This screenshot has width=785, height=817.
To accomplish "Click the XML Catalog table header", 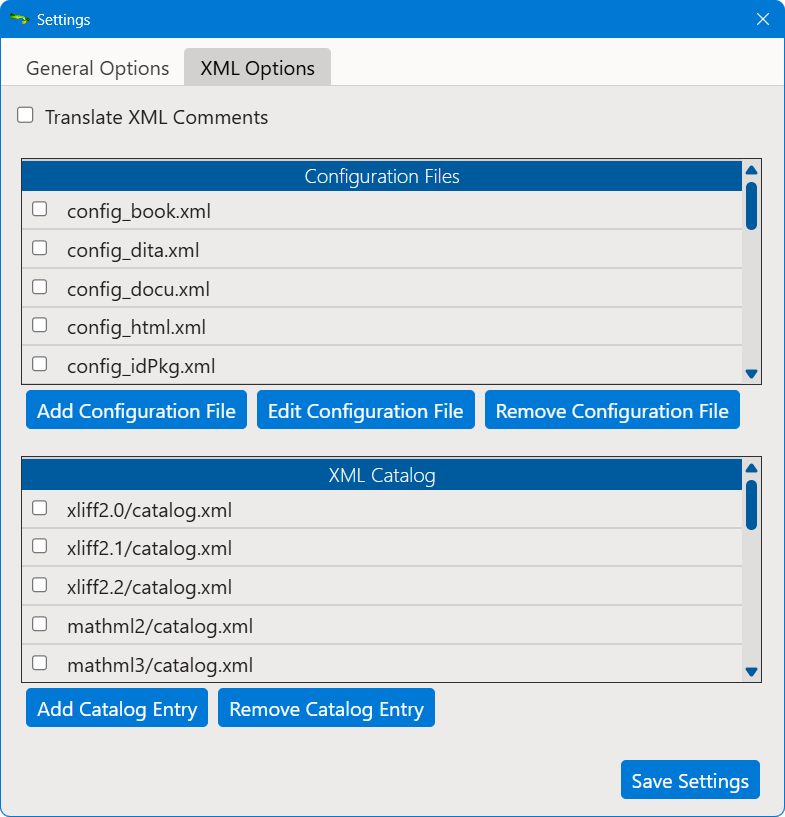I will coord(382,475).
